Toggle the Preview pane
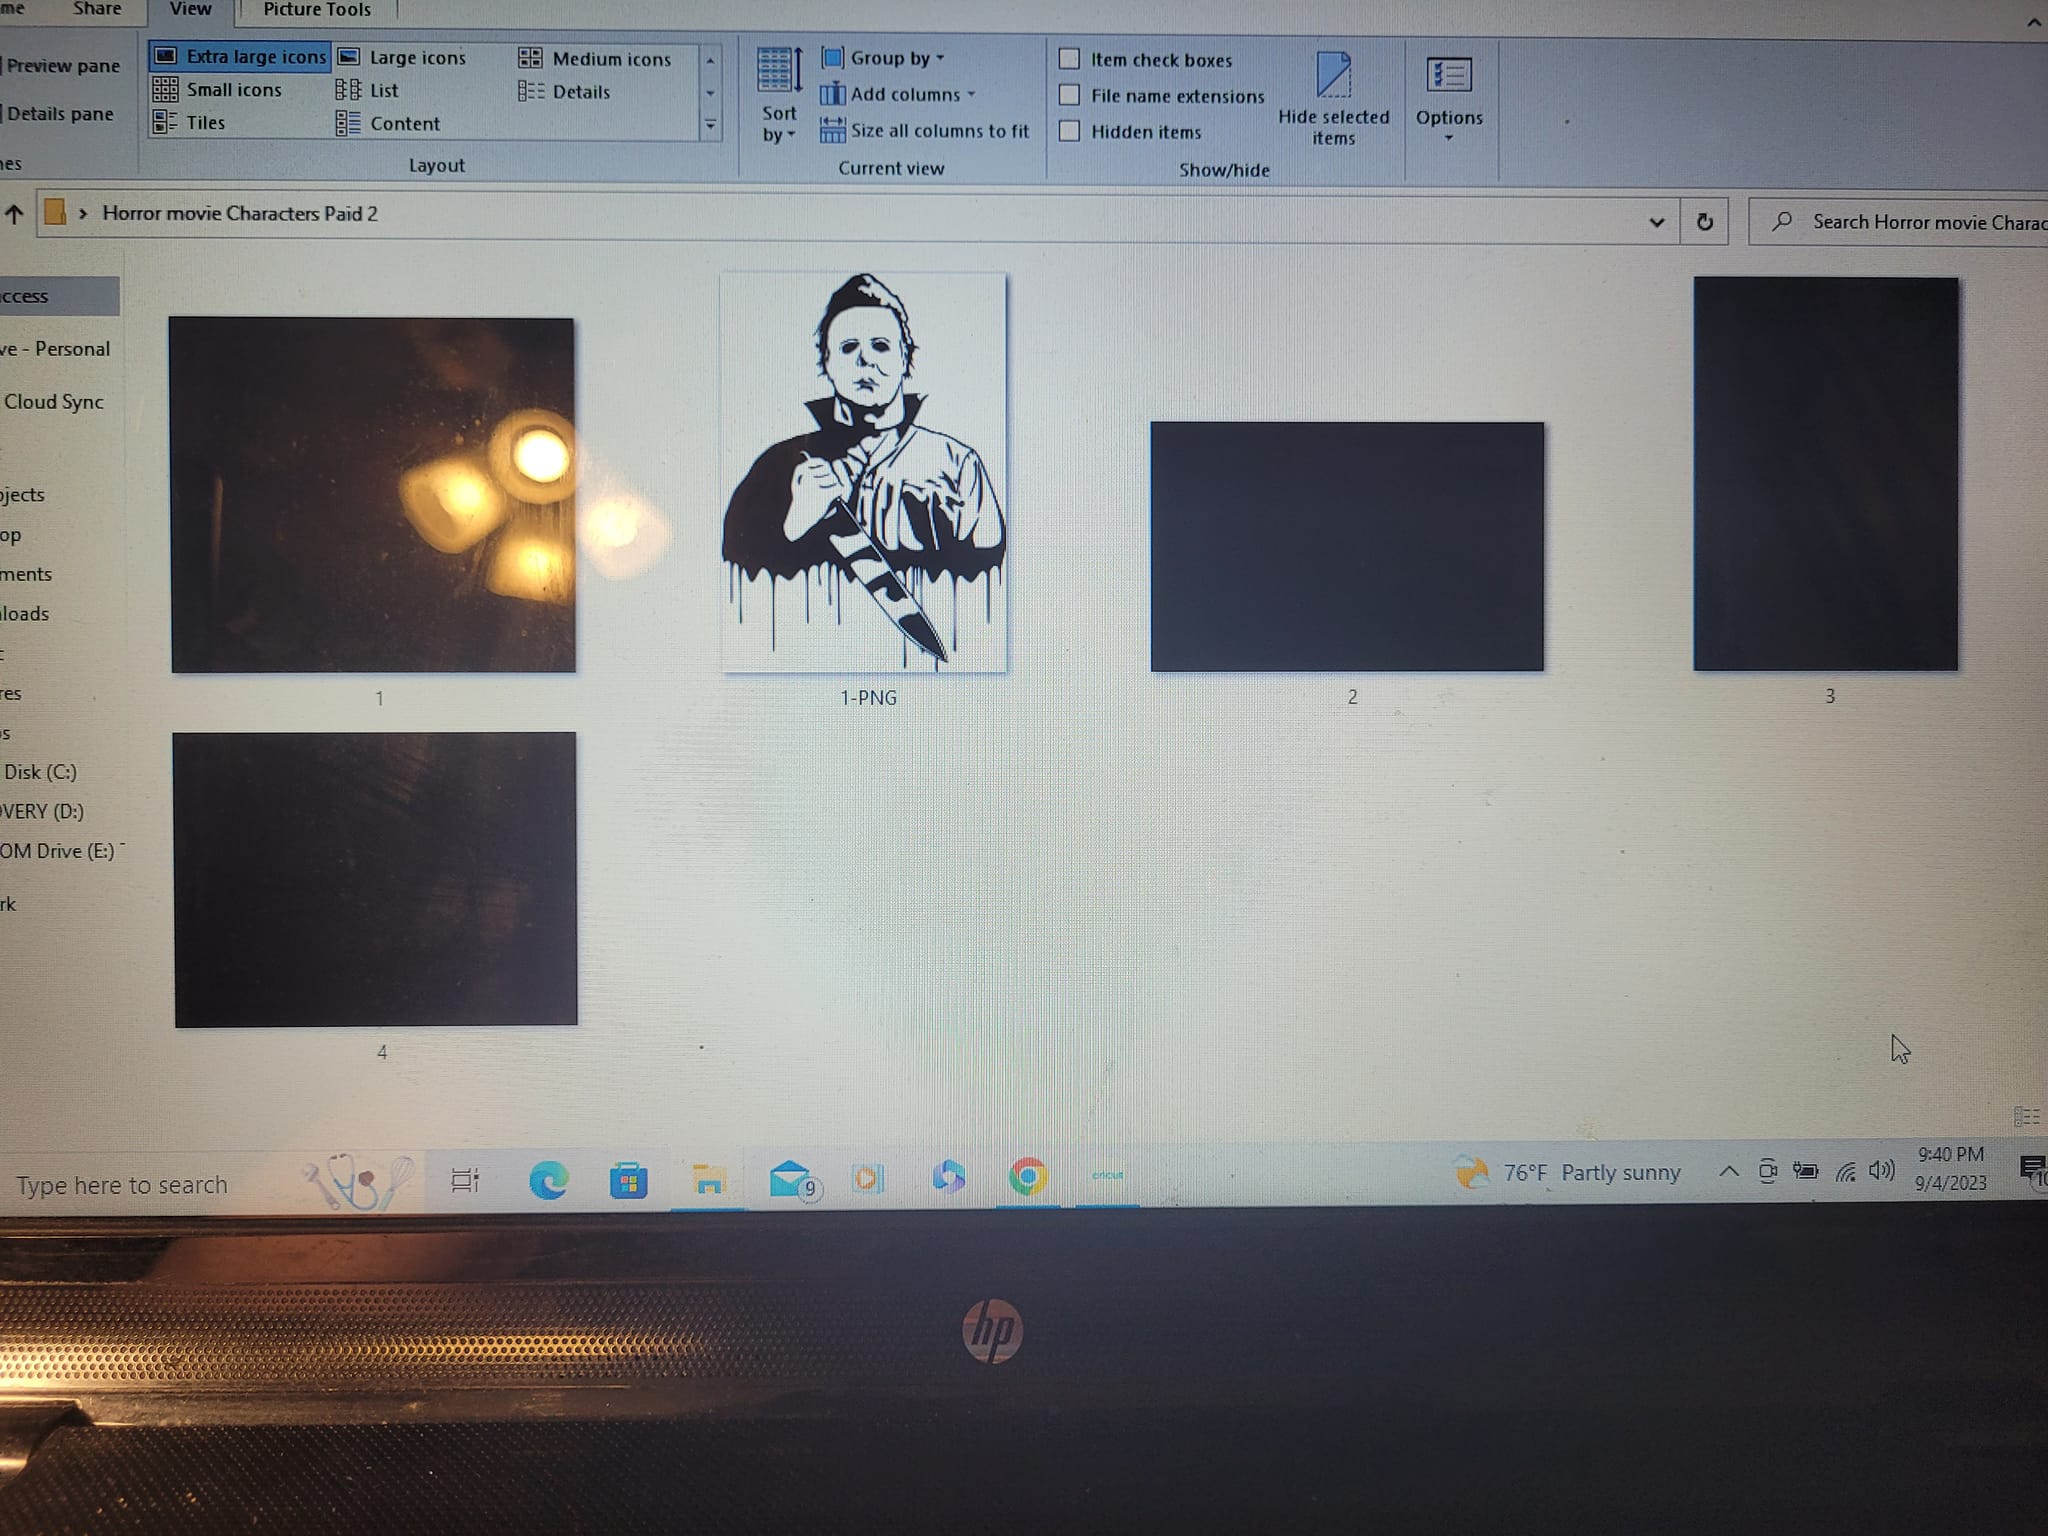Image resolution: width=2048 pixels, height=1536 pixels. pyautogui.click(x=62, y=66)
